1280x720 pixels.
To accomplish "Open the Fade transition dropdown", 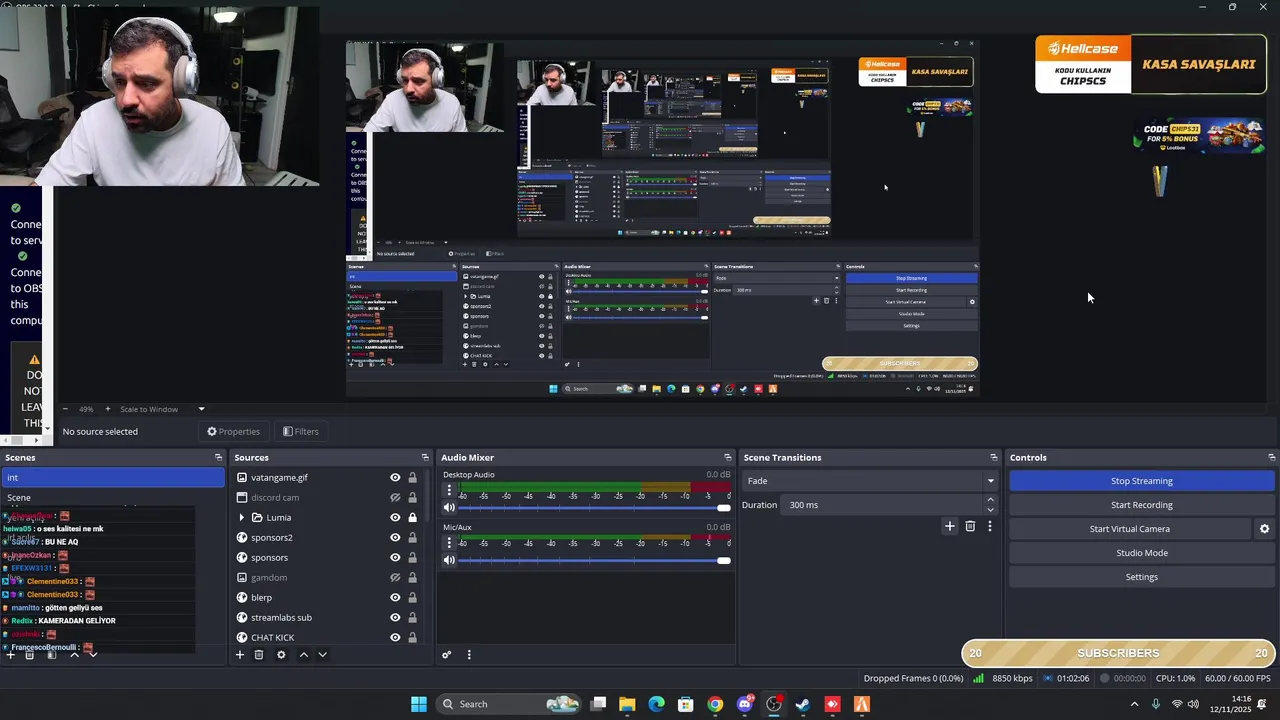I will pos(869,481).
